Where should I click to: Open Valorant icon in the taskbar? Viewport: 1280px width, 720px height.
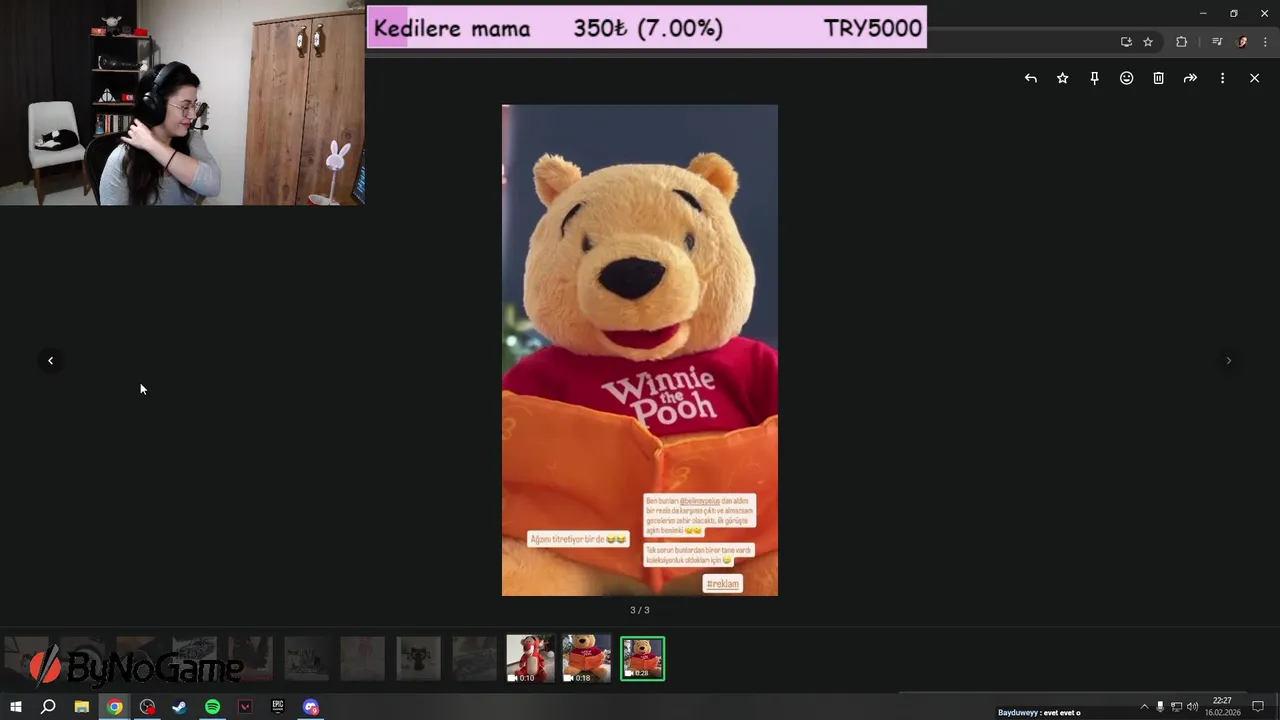245,707
